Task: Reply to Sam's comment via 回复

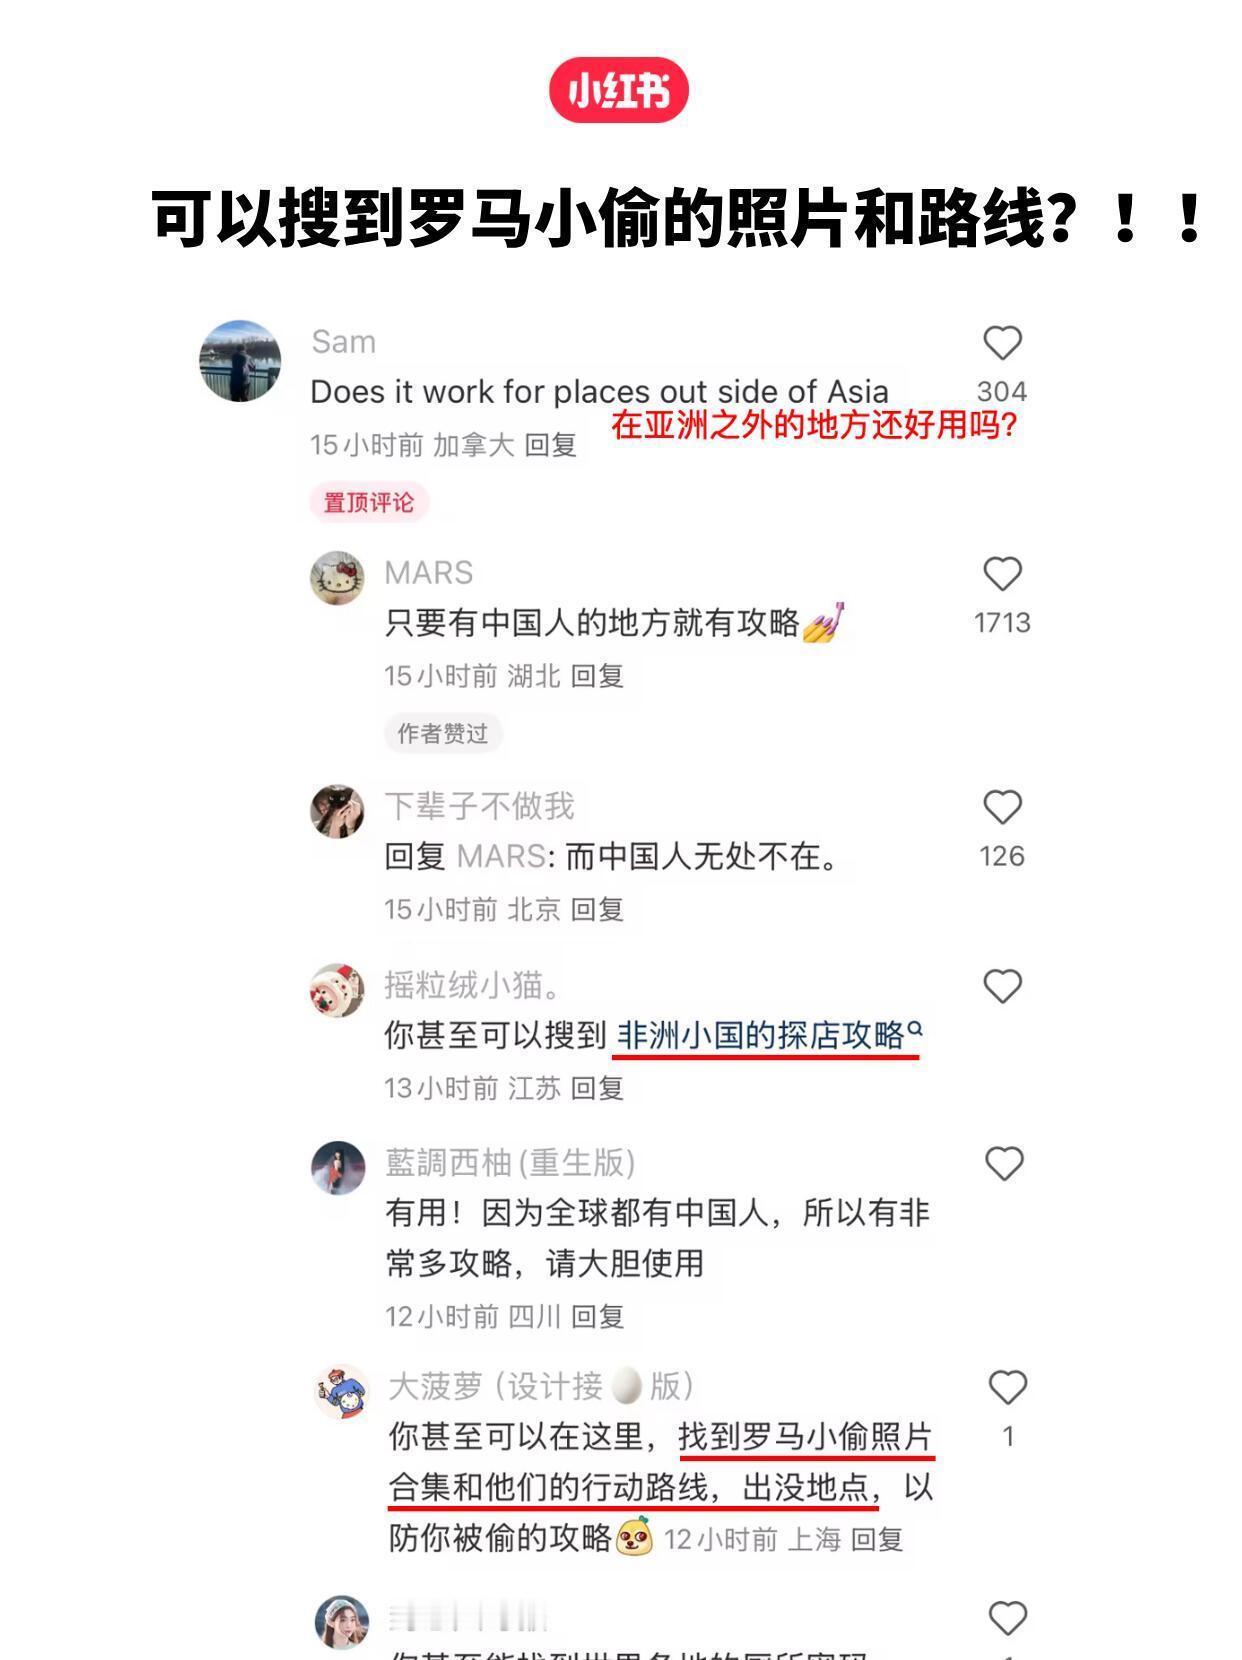Action: (551, 444)
